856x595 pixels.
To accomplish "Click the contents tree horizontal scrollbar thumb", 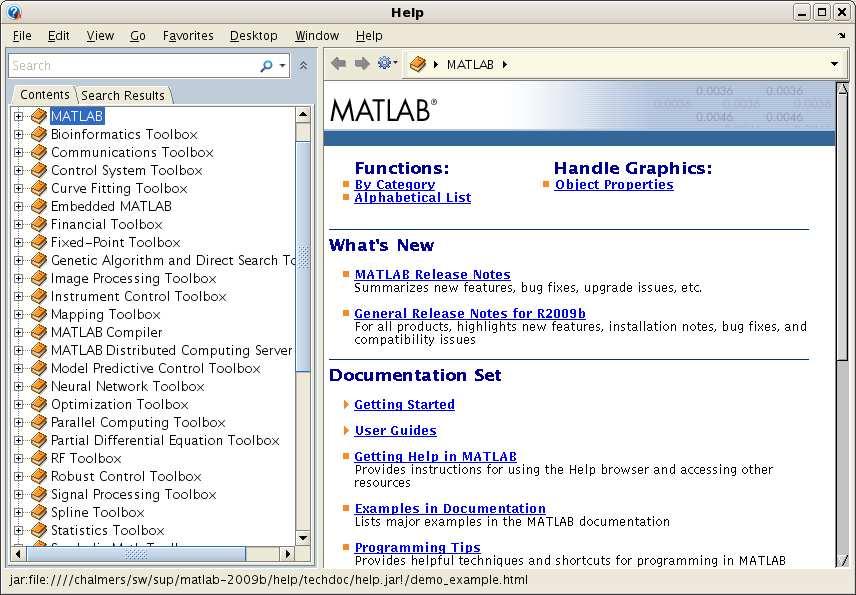I will click(x=135, y=554).
